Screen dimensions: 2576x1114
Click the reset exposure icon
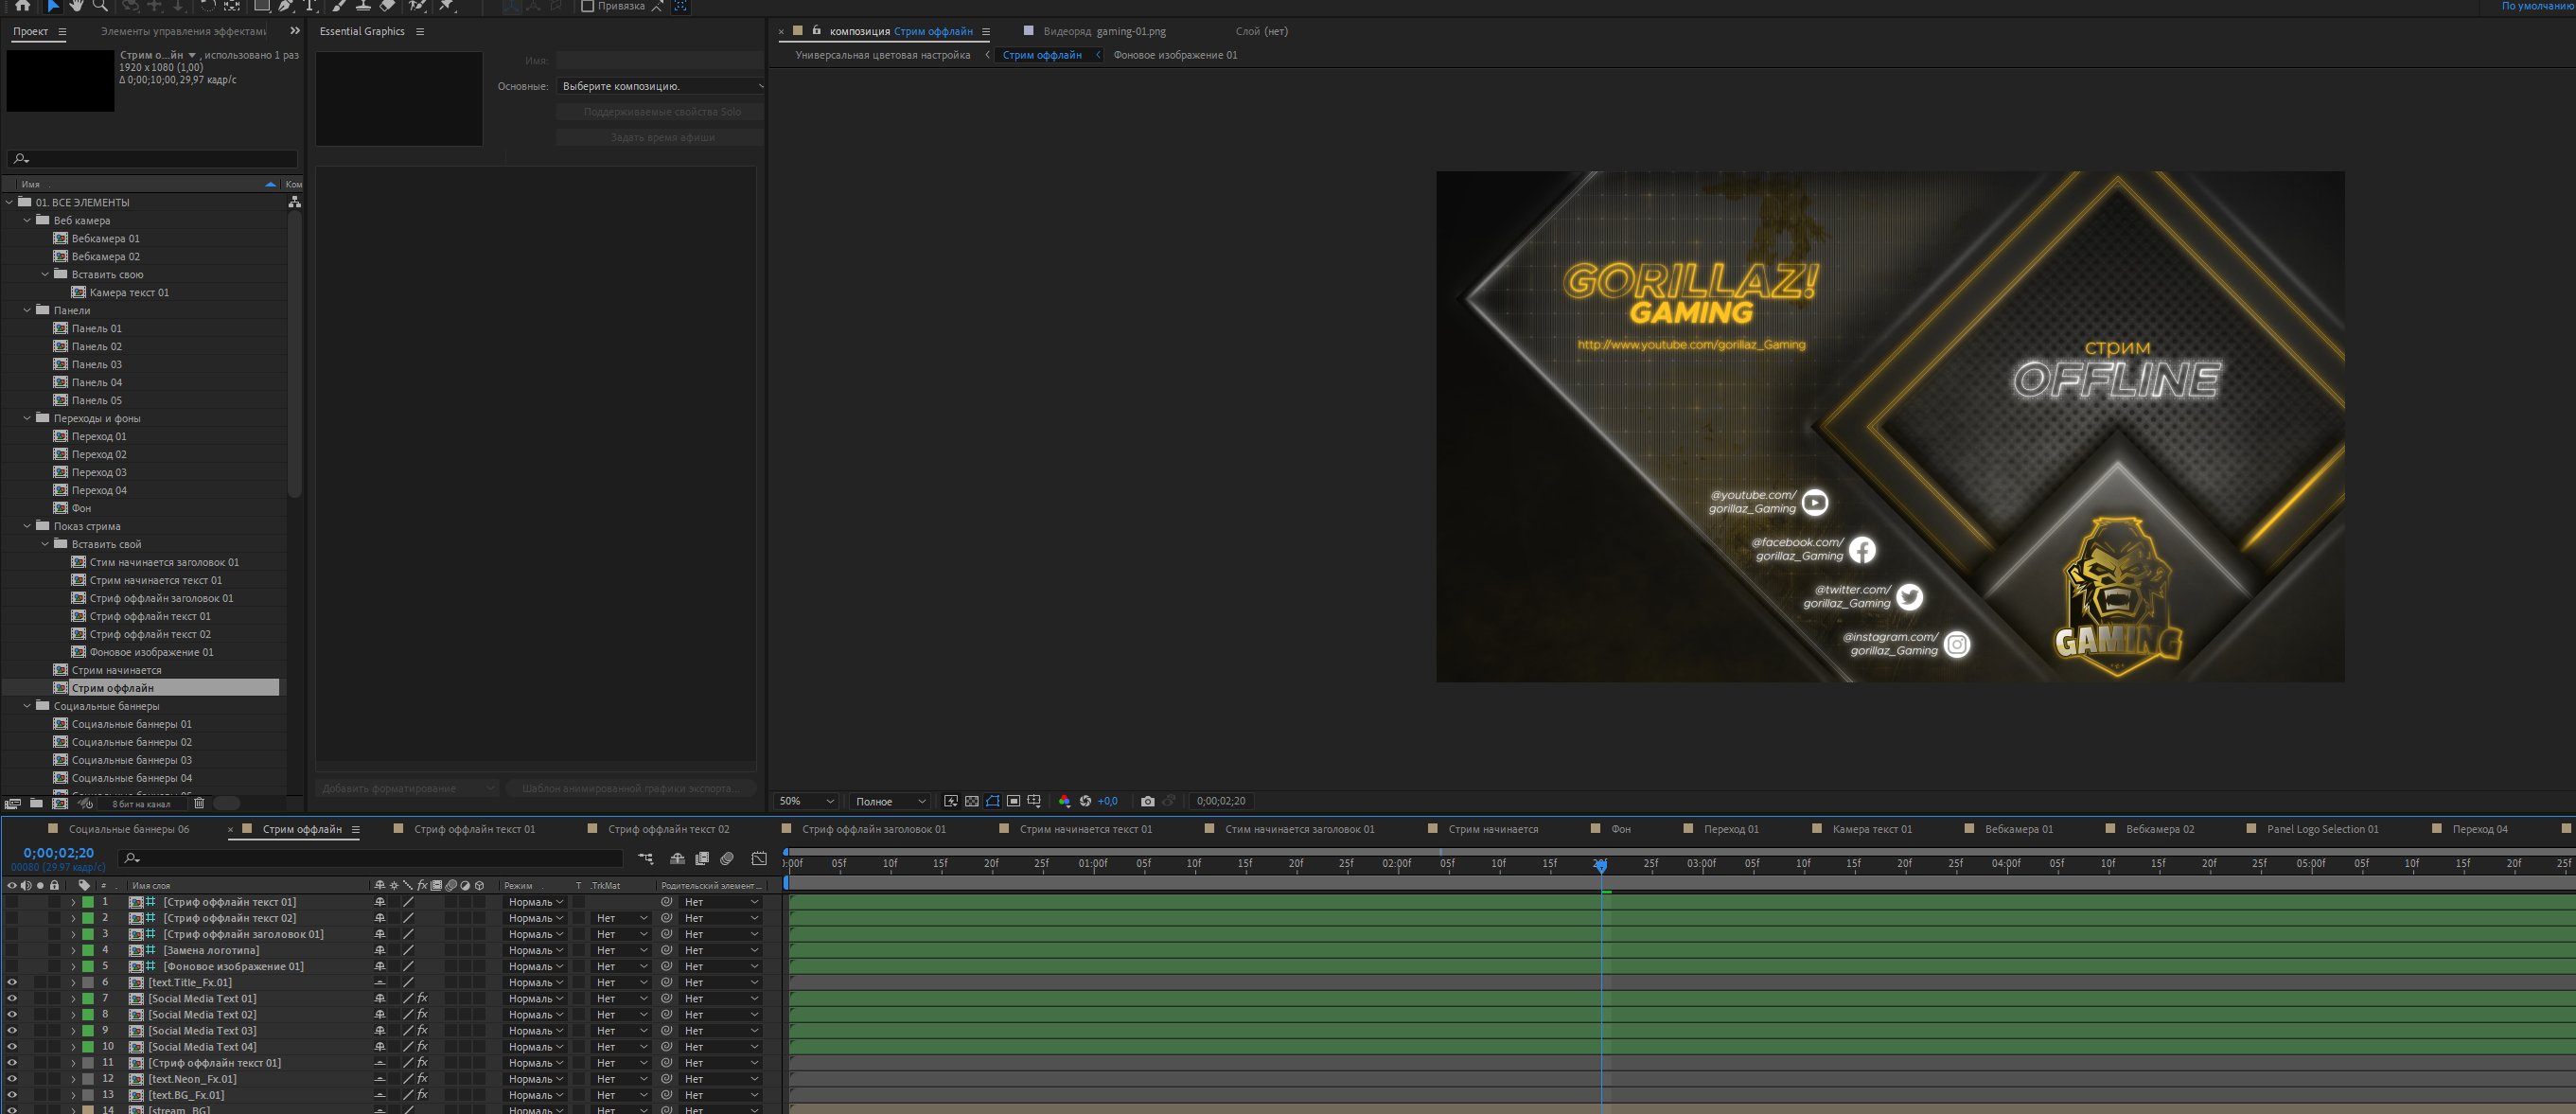click(x=1085, y=801)
